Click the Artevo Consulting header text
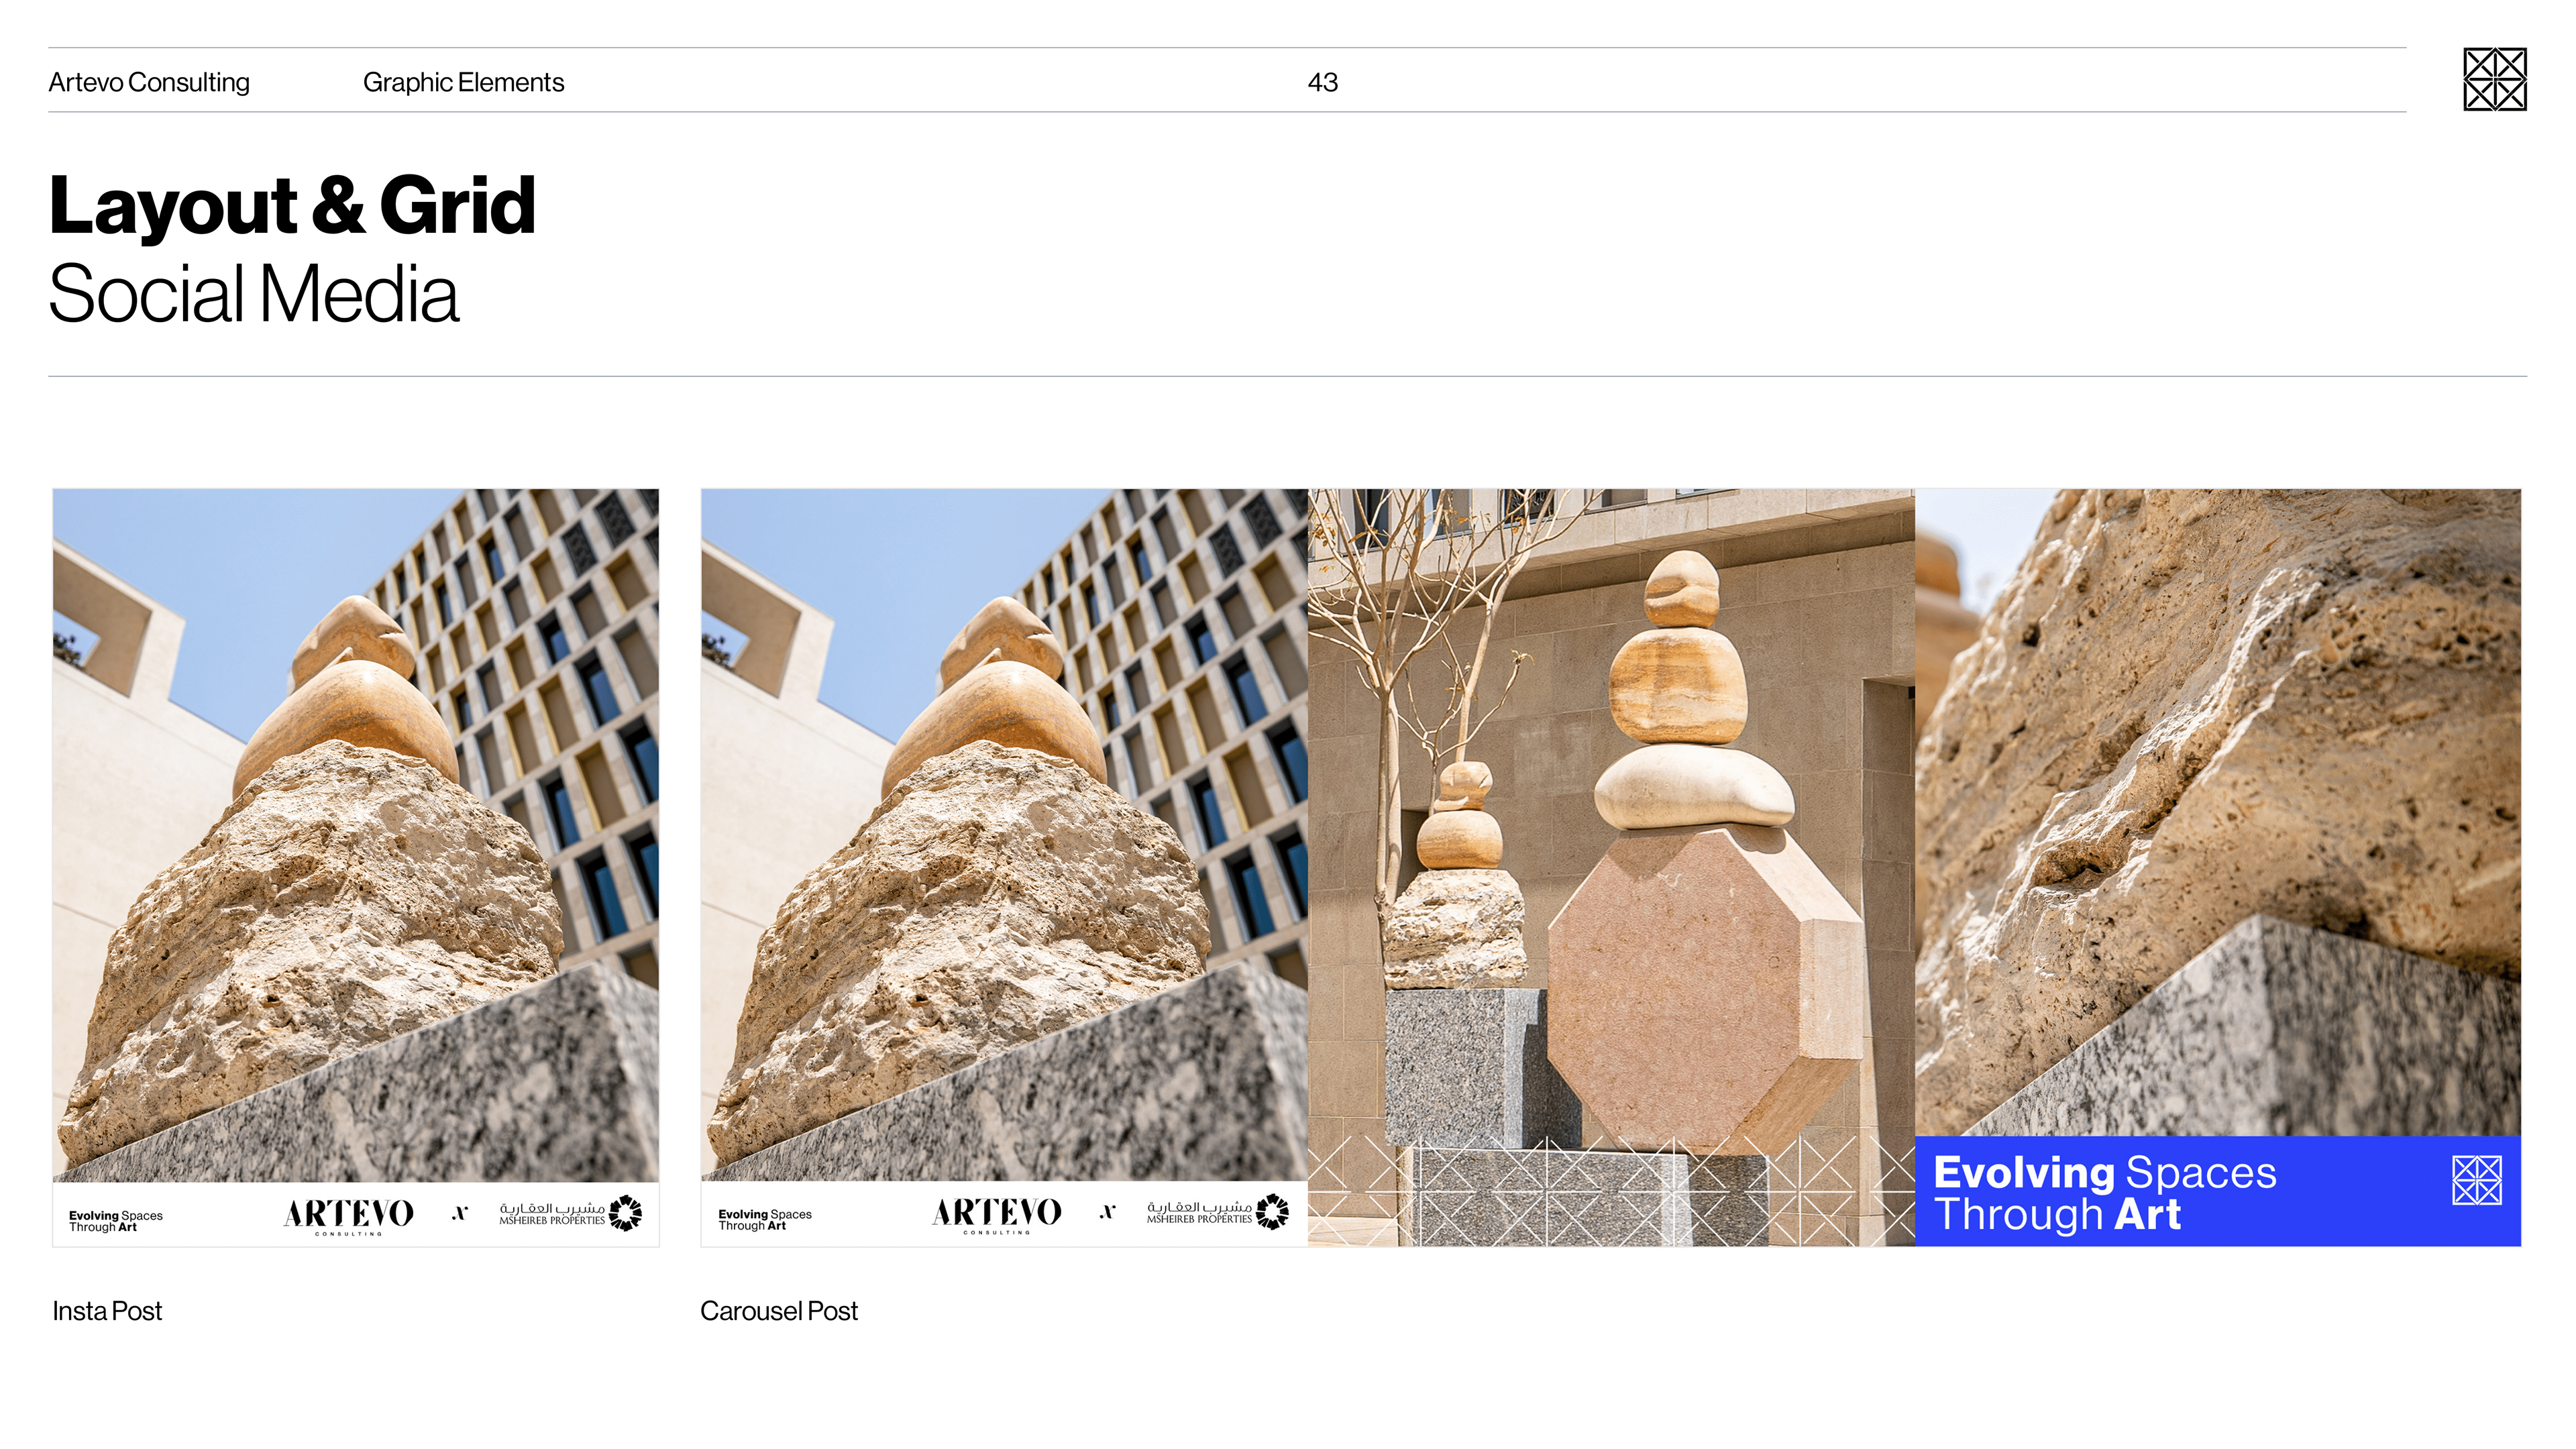This screenshot has width=2576, height=1449. pos(149,82)
